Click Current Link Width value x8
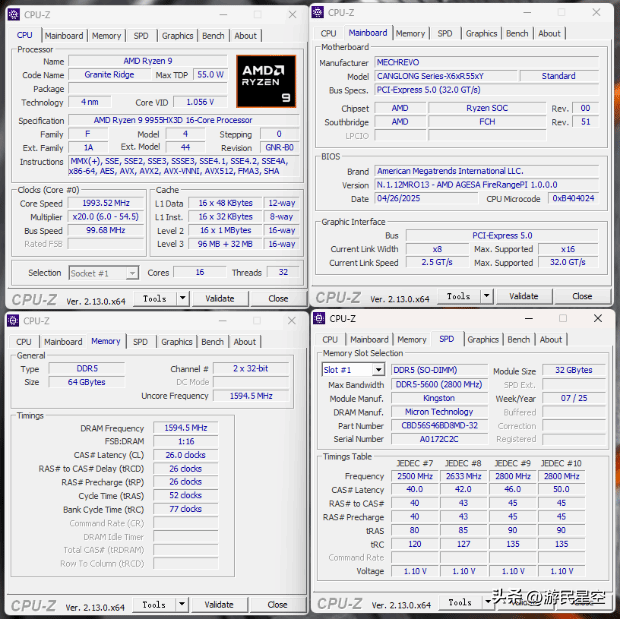 [437, 249]
